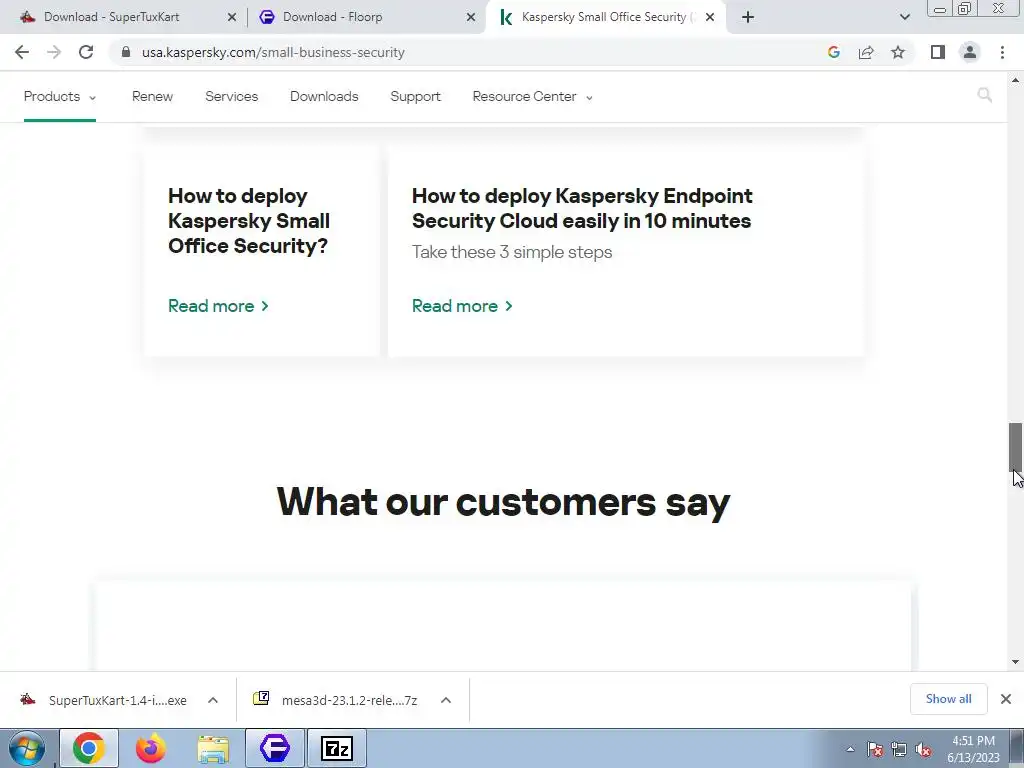1024x768 pixels.
Task: Close the Kaspersky Small Office Security tab
Action: 710,17
